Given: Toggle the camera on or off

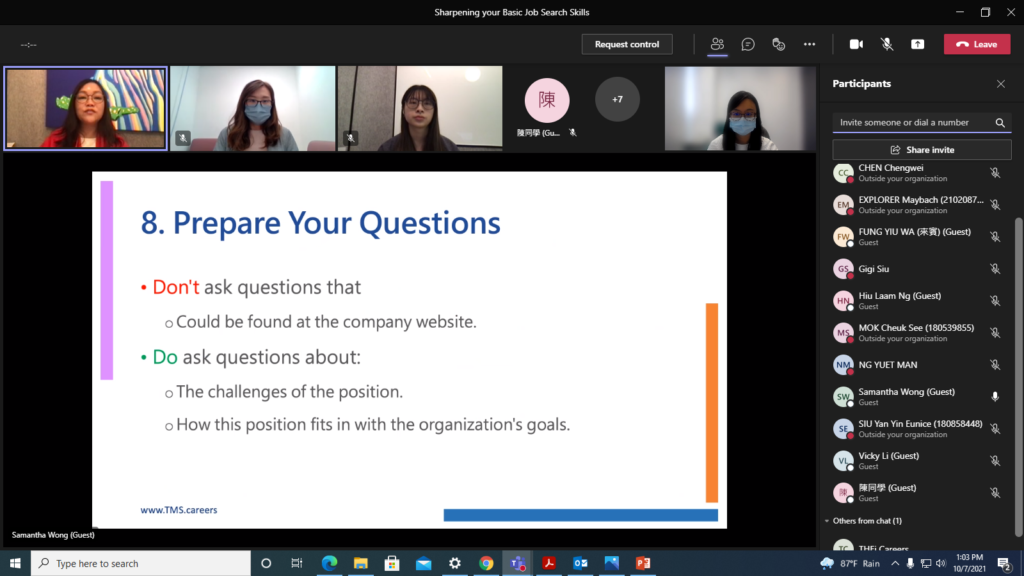Looking at the screenshot, I should coord(856,44).
